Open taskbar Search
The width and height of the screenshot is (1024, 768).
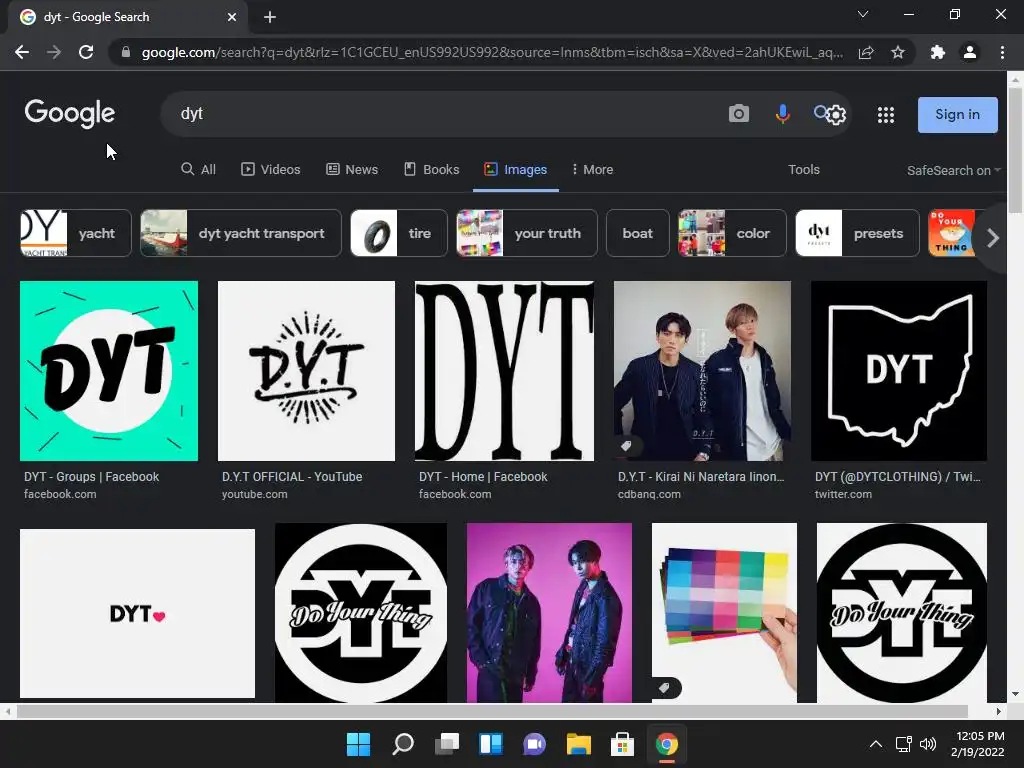[x=402, y=744]
